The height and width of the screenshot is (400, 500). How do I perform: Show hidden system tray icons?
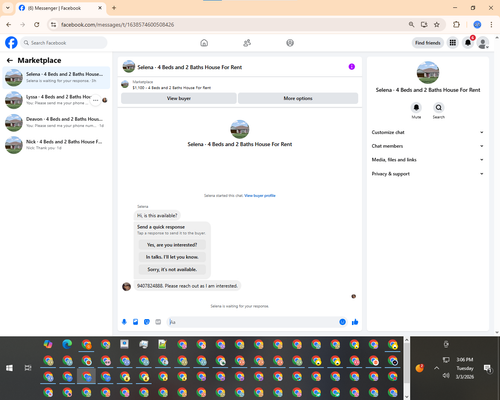coord(436,368)
